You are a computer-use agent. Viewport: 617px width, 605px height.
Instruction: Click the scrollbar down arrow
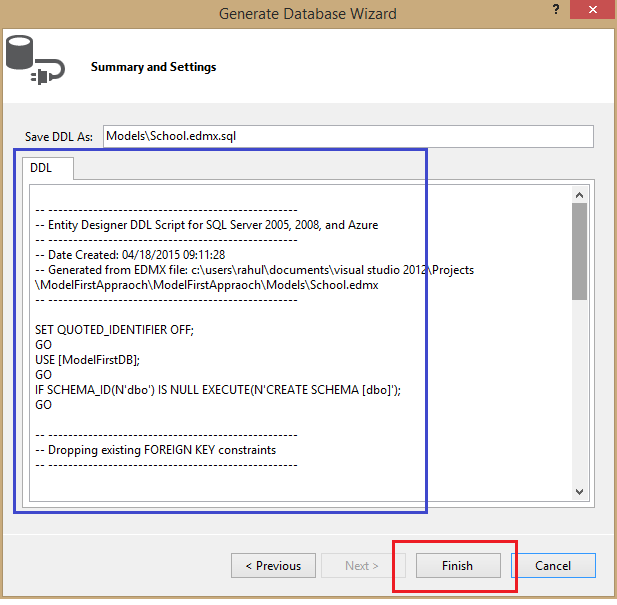(579, 492)
